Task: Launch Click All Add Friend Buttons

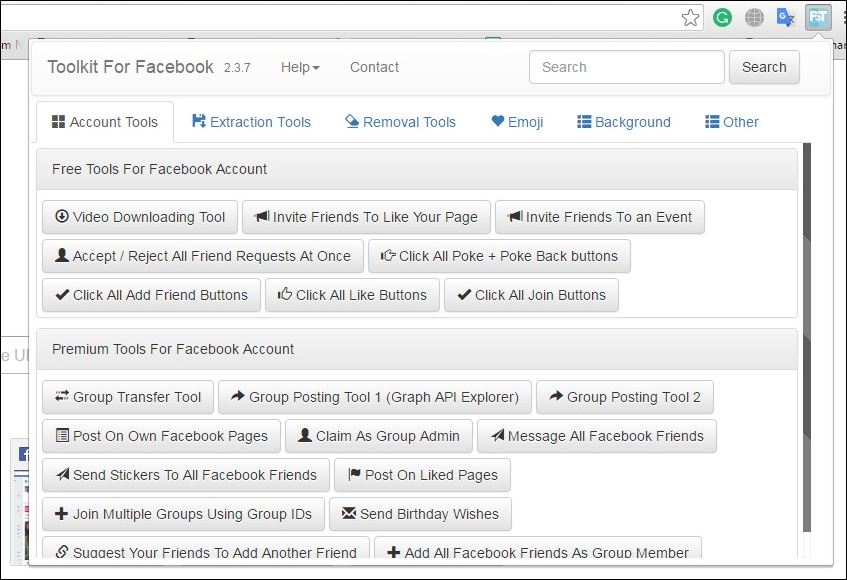Action: [151, 295]
